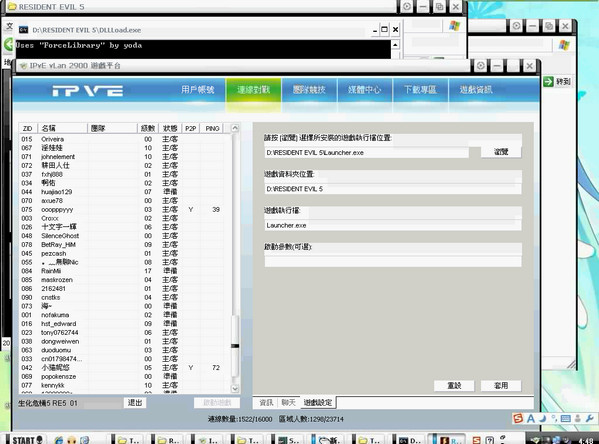Click the moon icon in the IME toolbar
Screen dimensions: 599x444
tap(542, 418)
